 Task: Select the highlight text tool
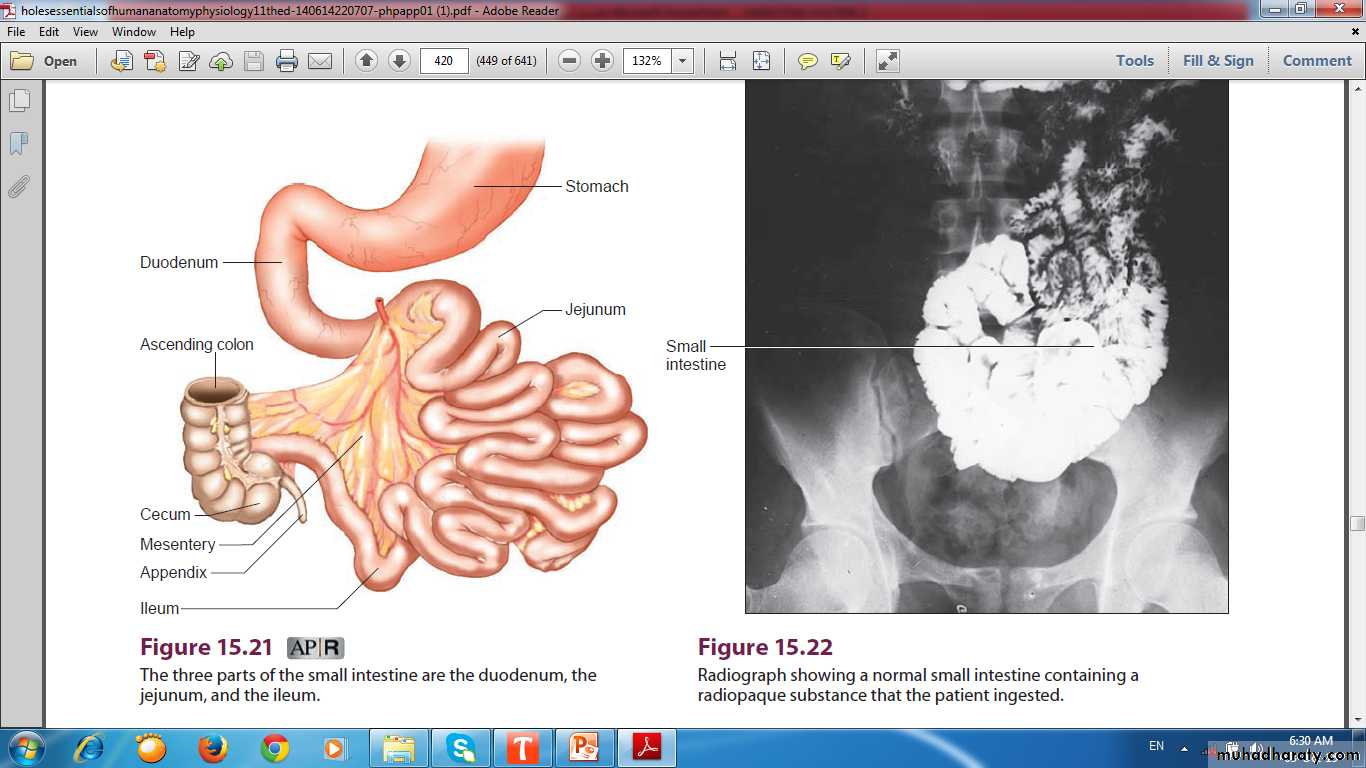[x=840, y=61]
